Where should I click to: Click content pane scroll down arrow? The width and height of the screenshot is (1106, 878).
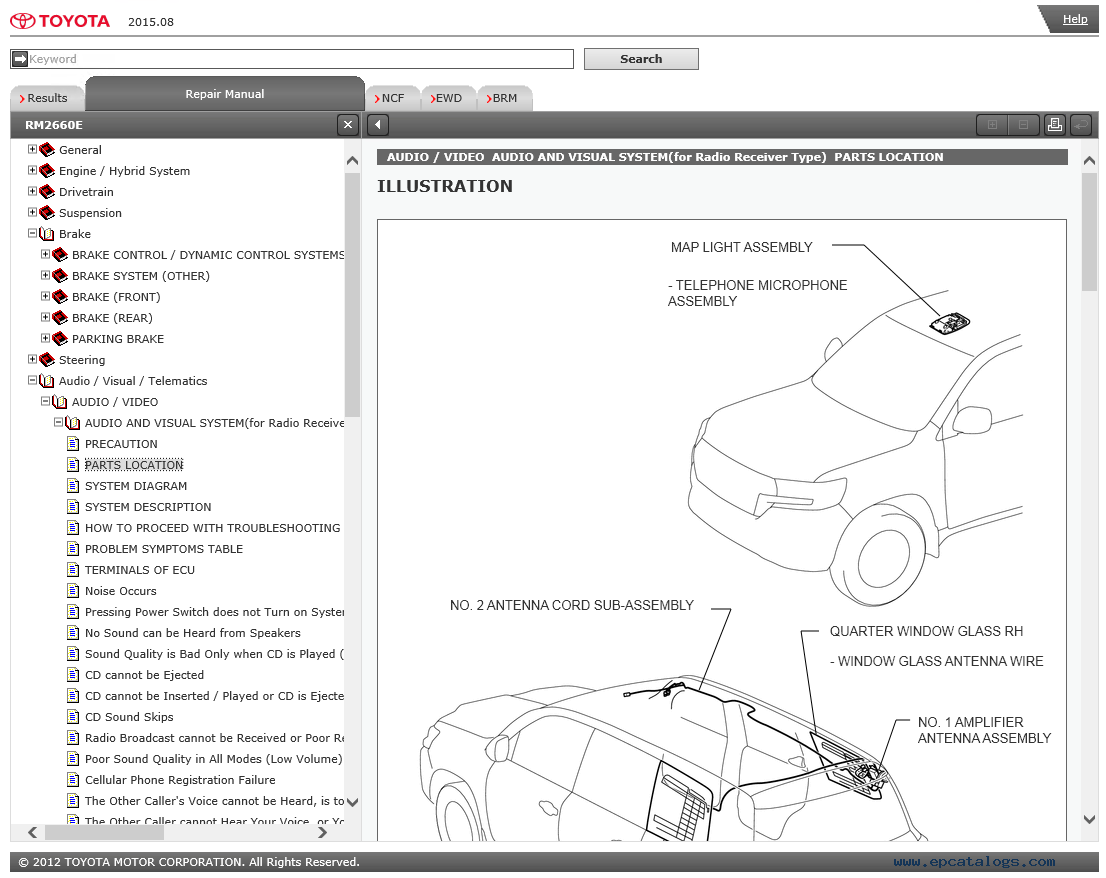1089,819
